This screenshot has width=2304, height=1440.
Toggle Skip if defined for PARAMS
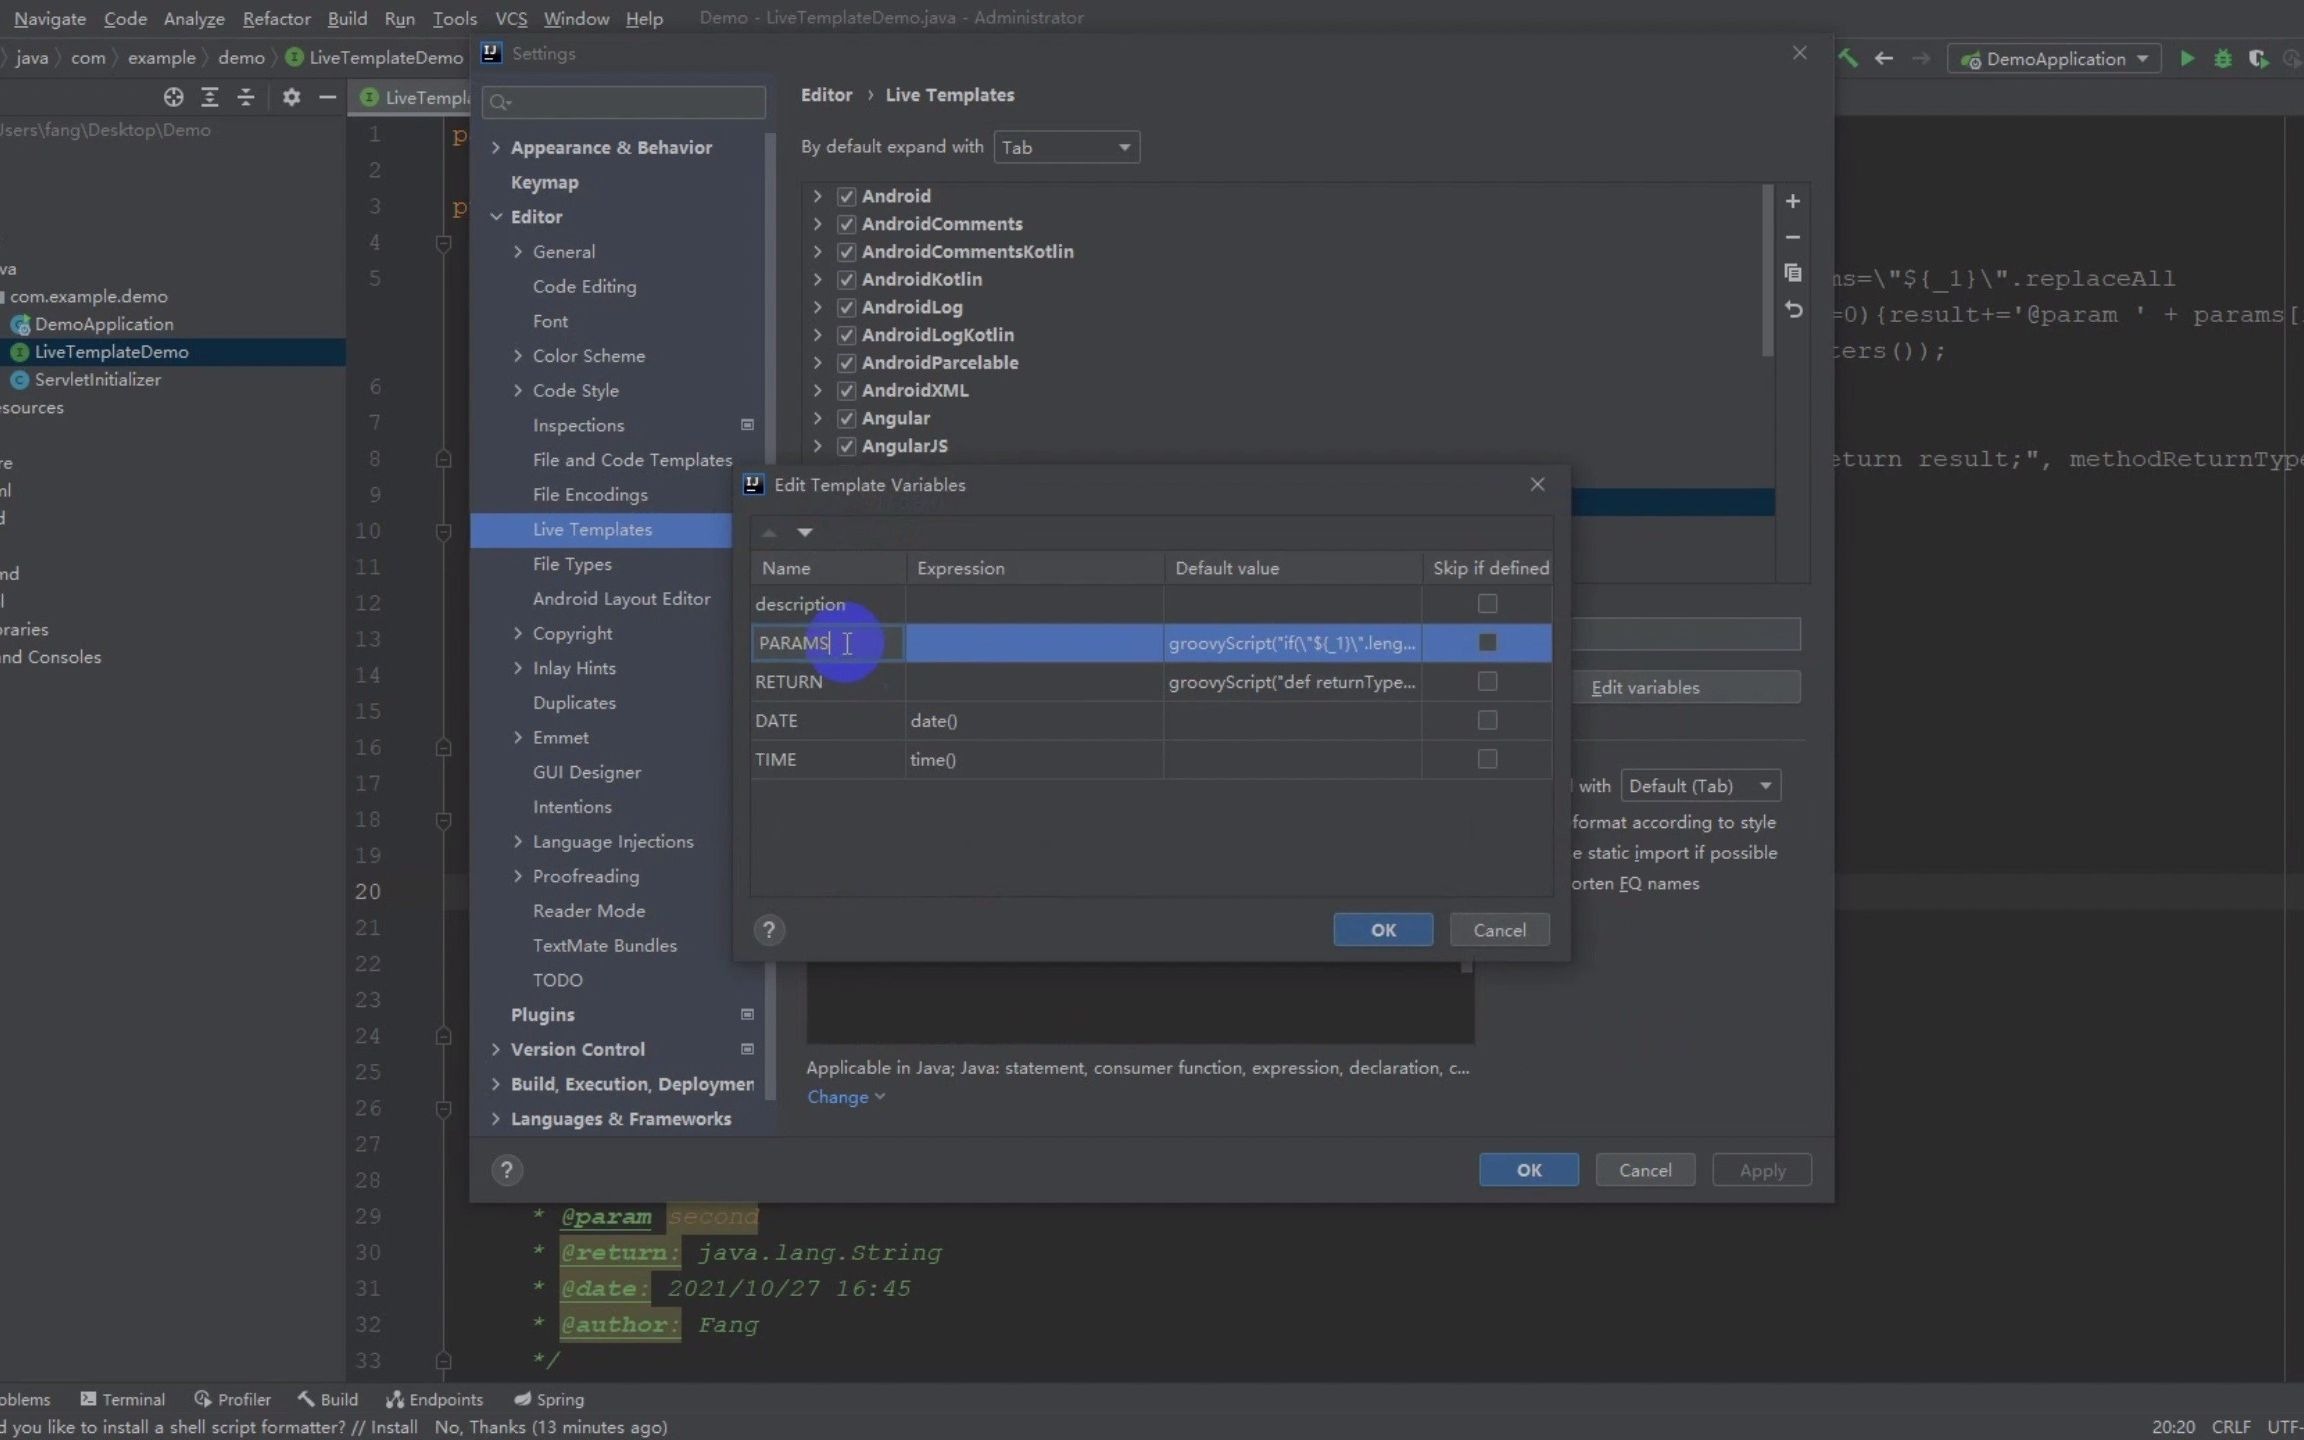[1488, 642]
